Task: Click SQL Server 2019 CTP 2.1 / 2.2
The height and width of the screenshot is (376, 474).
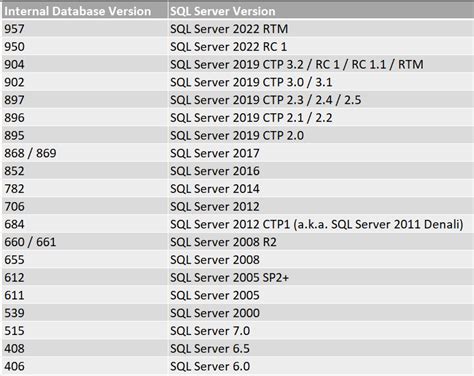Action: [321, 117]
